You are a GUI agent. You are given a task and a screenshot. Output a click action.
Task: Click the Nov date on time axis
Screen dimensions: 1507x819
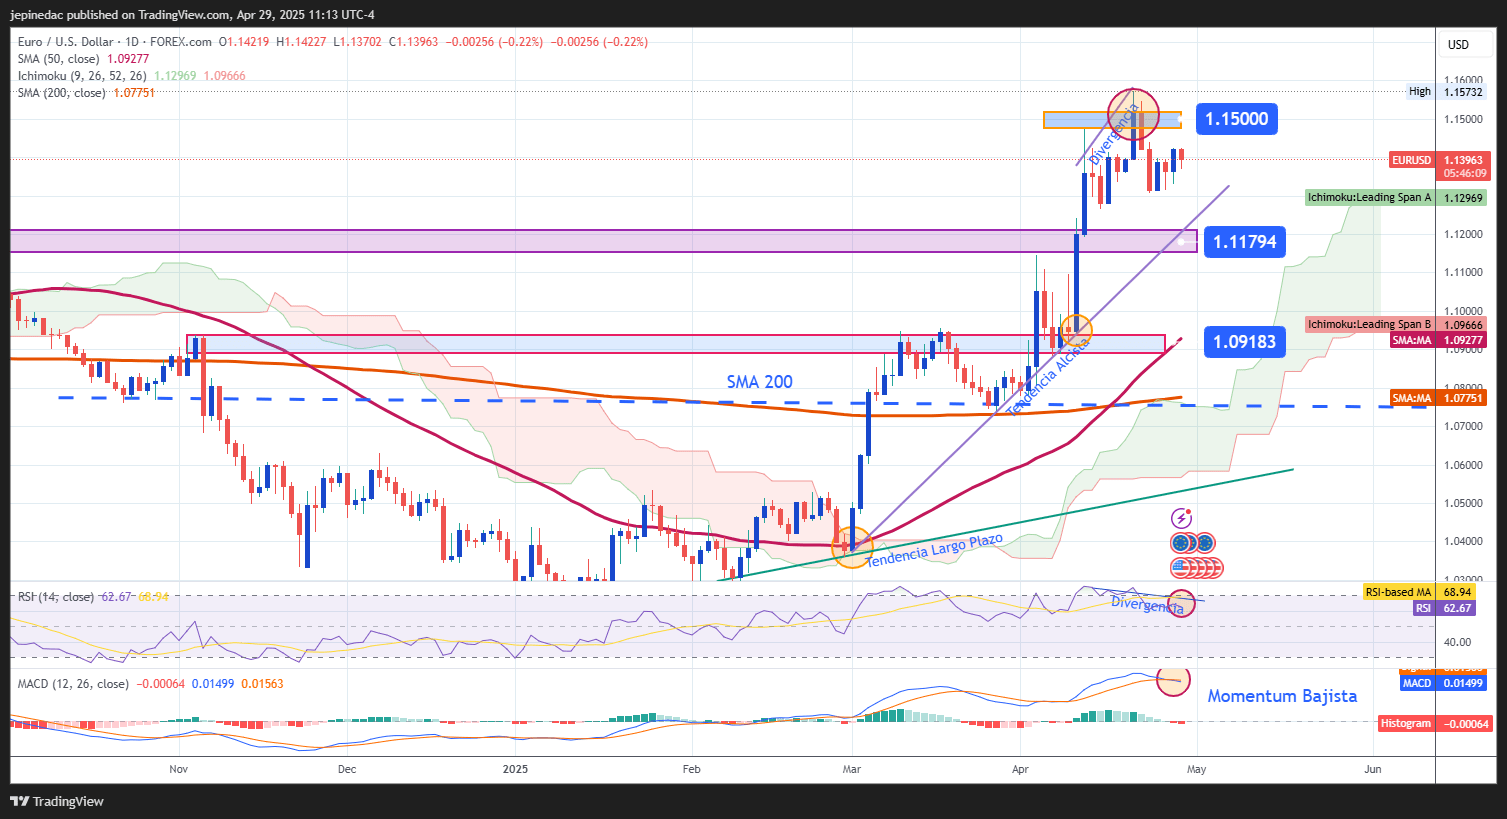click(x=178, y=769)
